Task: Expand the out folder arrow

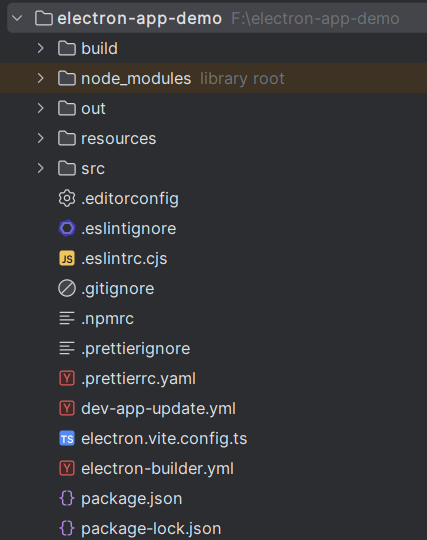Action: (x=41, y=108)
